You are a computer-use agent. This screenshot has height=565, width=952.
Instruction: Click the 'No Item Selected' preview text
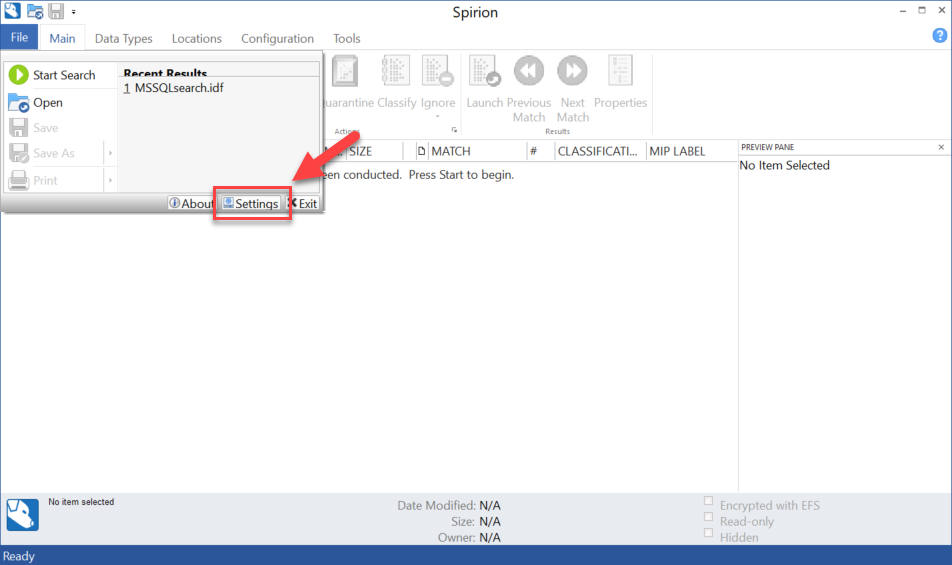coord(784,165)
